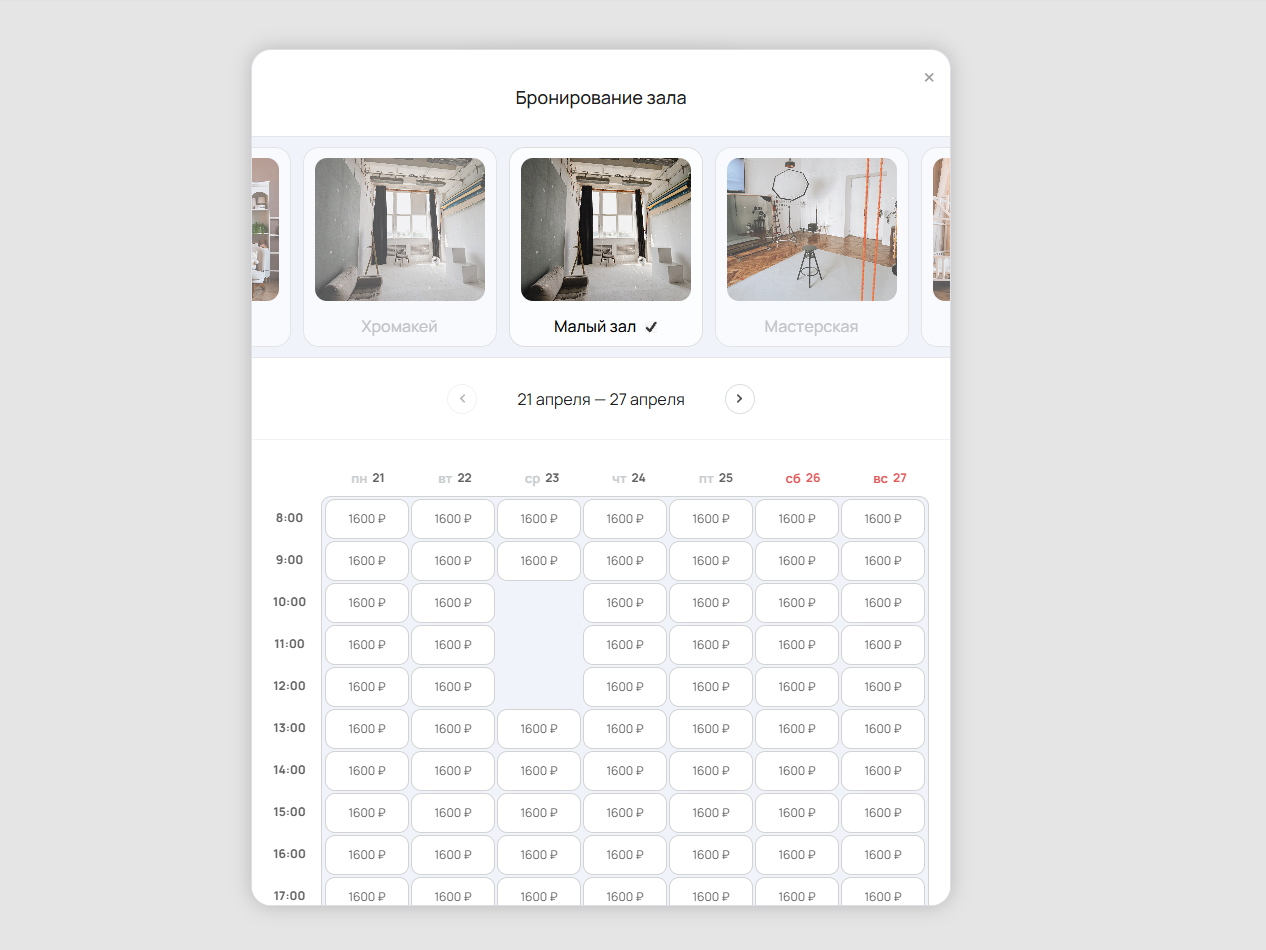The height and width of the screenshot is (950, 1266).
Task: Click the 10:00 time label
Action: 289,602
